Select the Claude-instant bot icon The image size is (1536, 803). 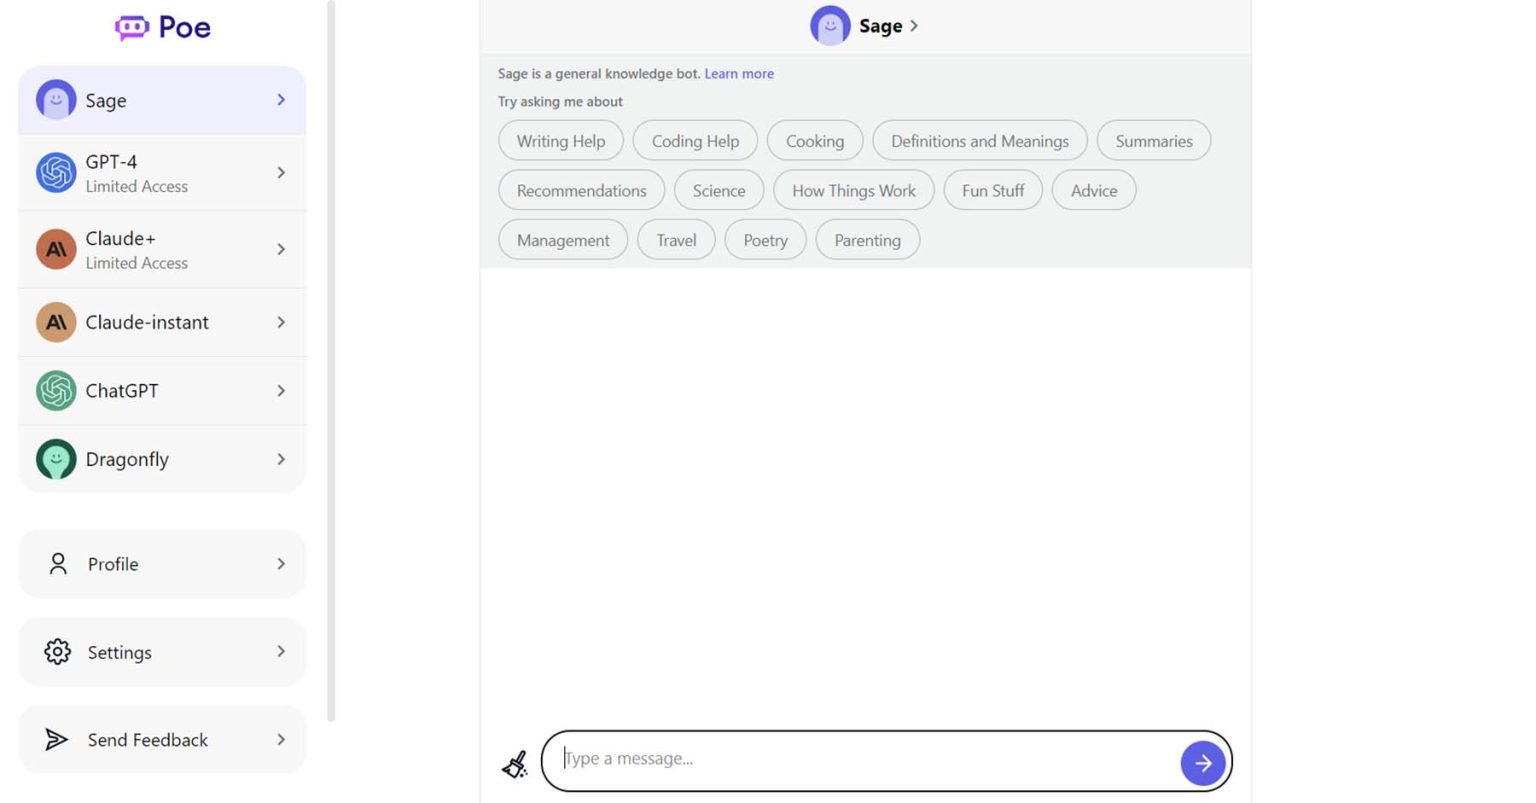pyautogui.click(x=56, y=322)
